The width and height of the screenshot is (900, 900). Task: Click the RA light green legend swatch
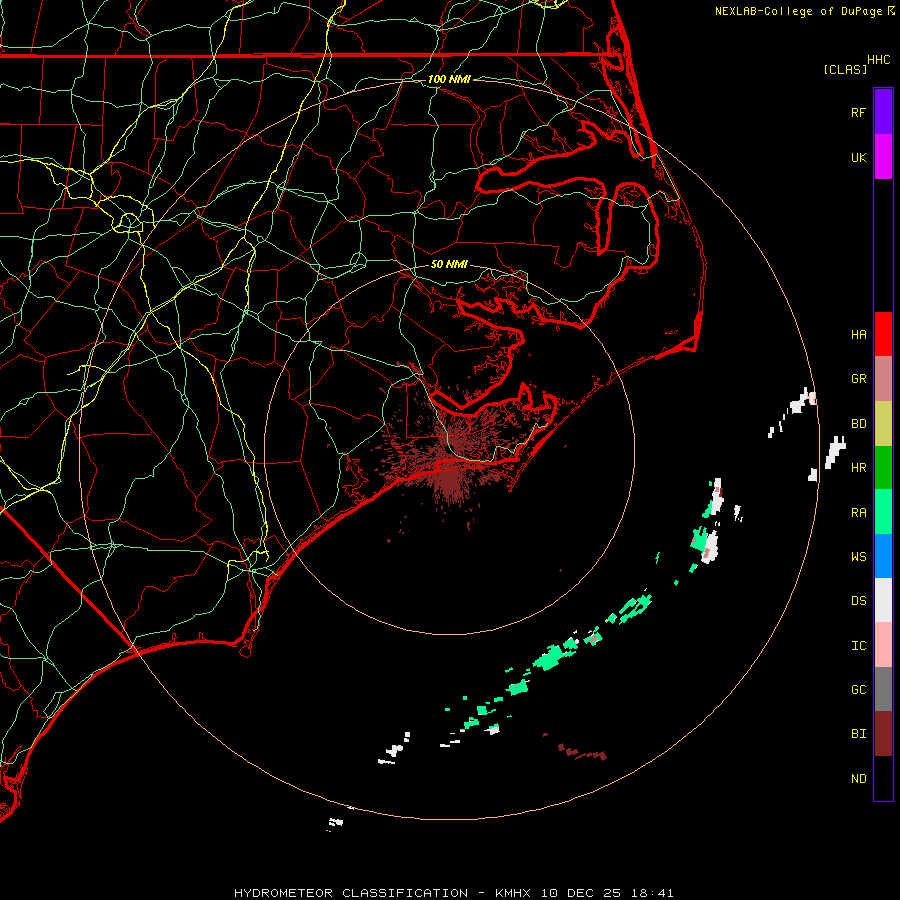[x=883, y=512]
